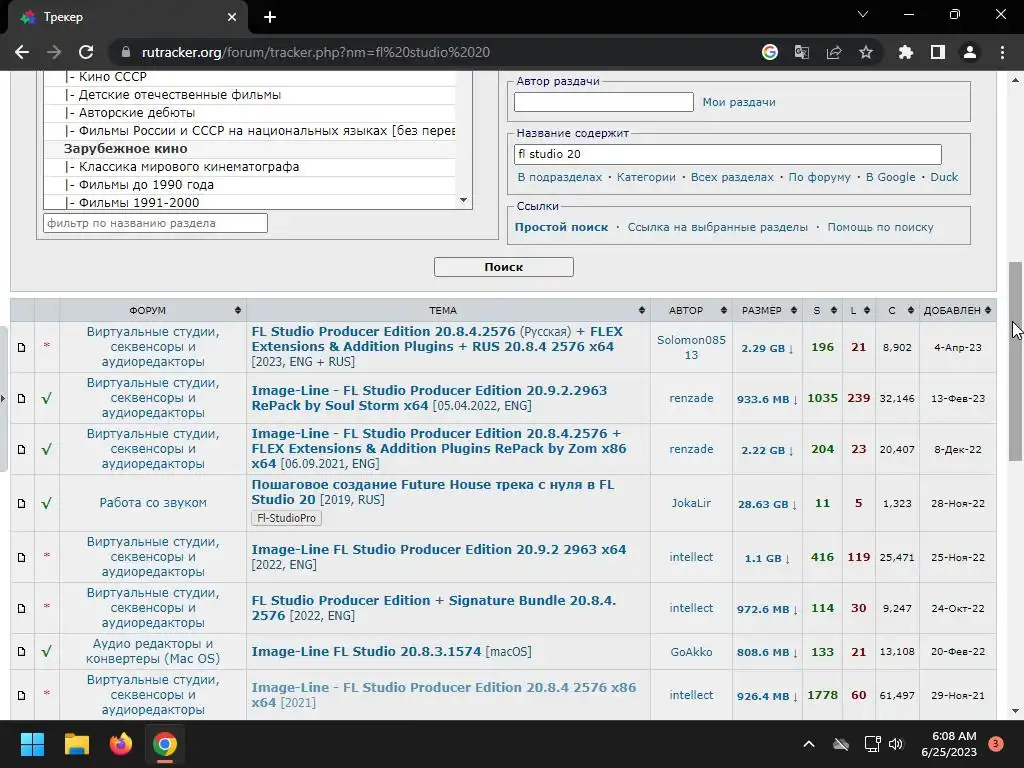Search В подразделах link
Viewport: 1024px width, 768px height.
coord(560,177)
